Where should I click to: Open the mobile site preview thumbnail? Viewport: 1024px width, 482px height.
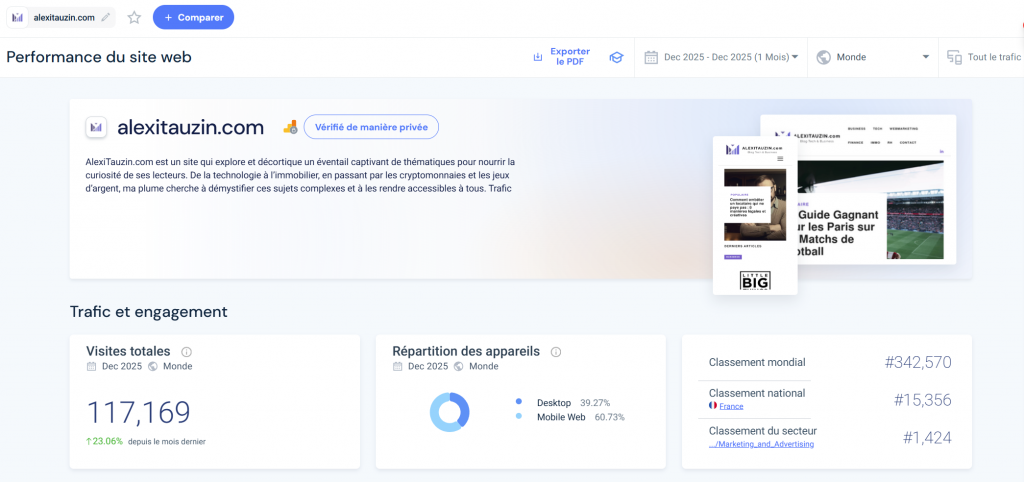[x=755, y=215]
